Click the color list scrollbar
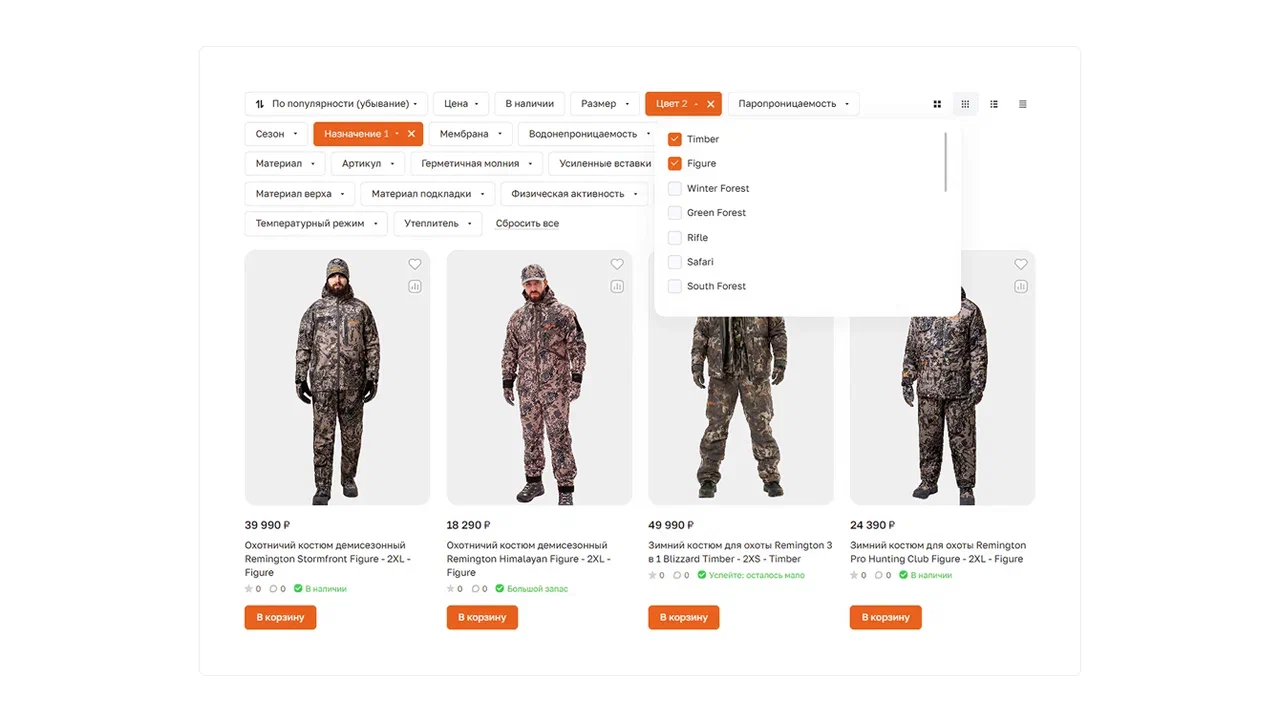Image resolution: width=1280 pixels, height=722 pixels. click(x=945, y=162)
